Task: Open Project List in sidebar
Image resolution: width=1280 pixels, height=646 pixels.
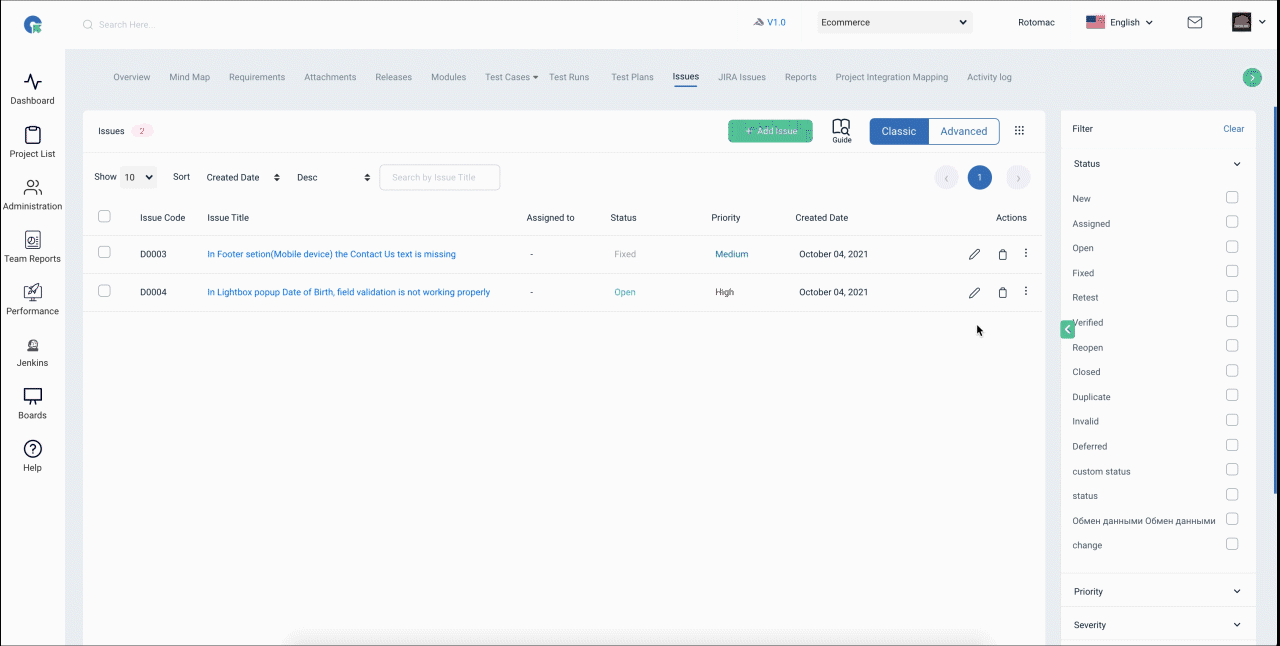Action: [33, 135]
